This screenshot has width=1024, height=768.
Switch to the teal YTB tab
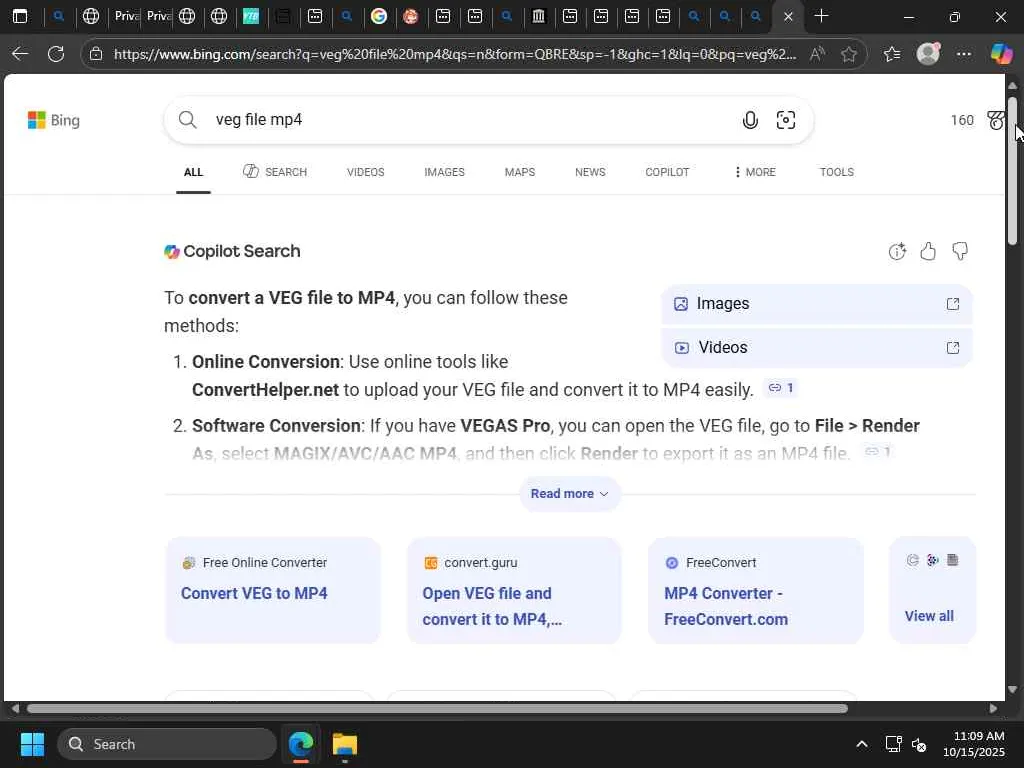tap(251, 16)
